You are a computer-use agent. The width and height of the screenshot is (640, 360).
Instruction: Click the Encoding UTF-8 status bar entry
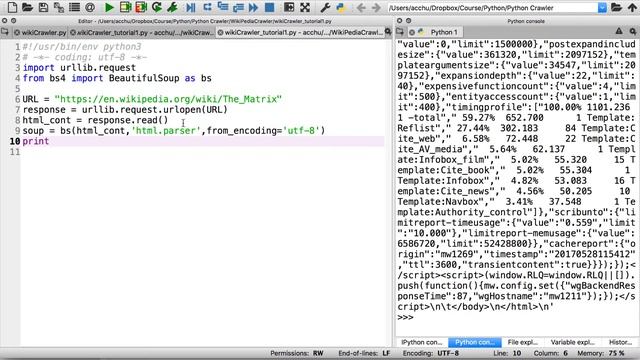pyautogui.click(x=431, y=353)
